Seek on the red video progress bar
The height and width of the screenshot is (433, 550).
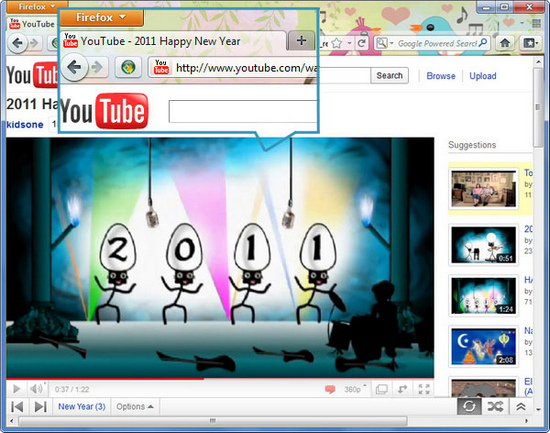pyautogui.click(x=220, y=379)
